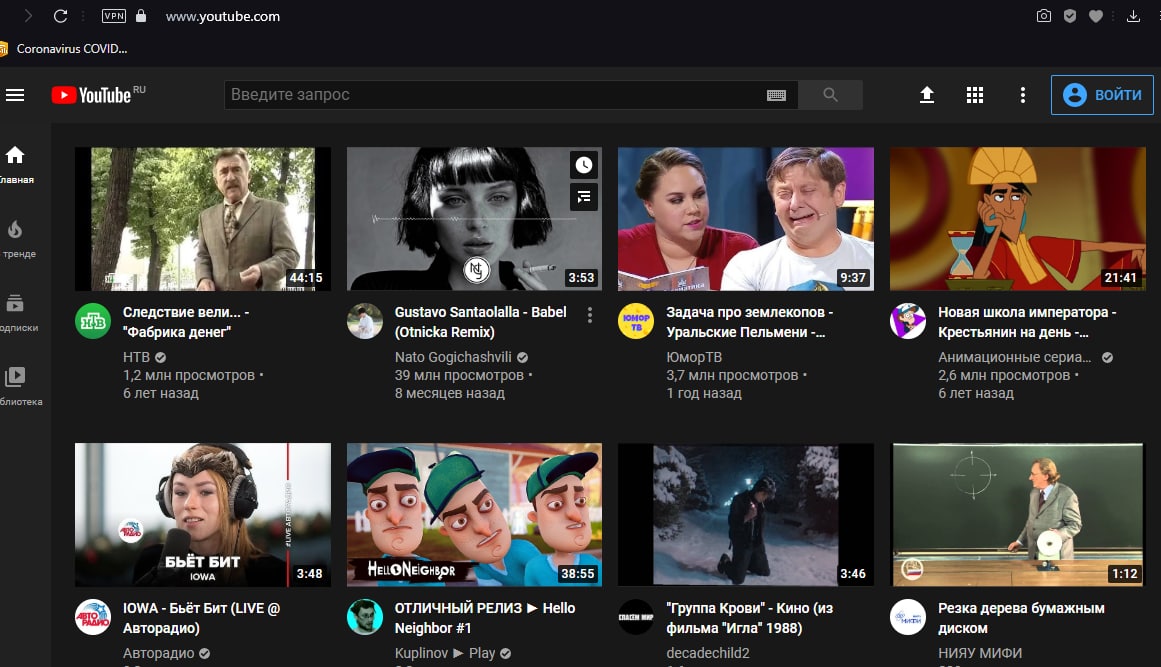
Task: Open three-dot menu for Babel remix video
Action: 589,315
